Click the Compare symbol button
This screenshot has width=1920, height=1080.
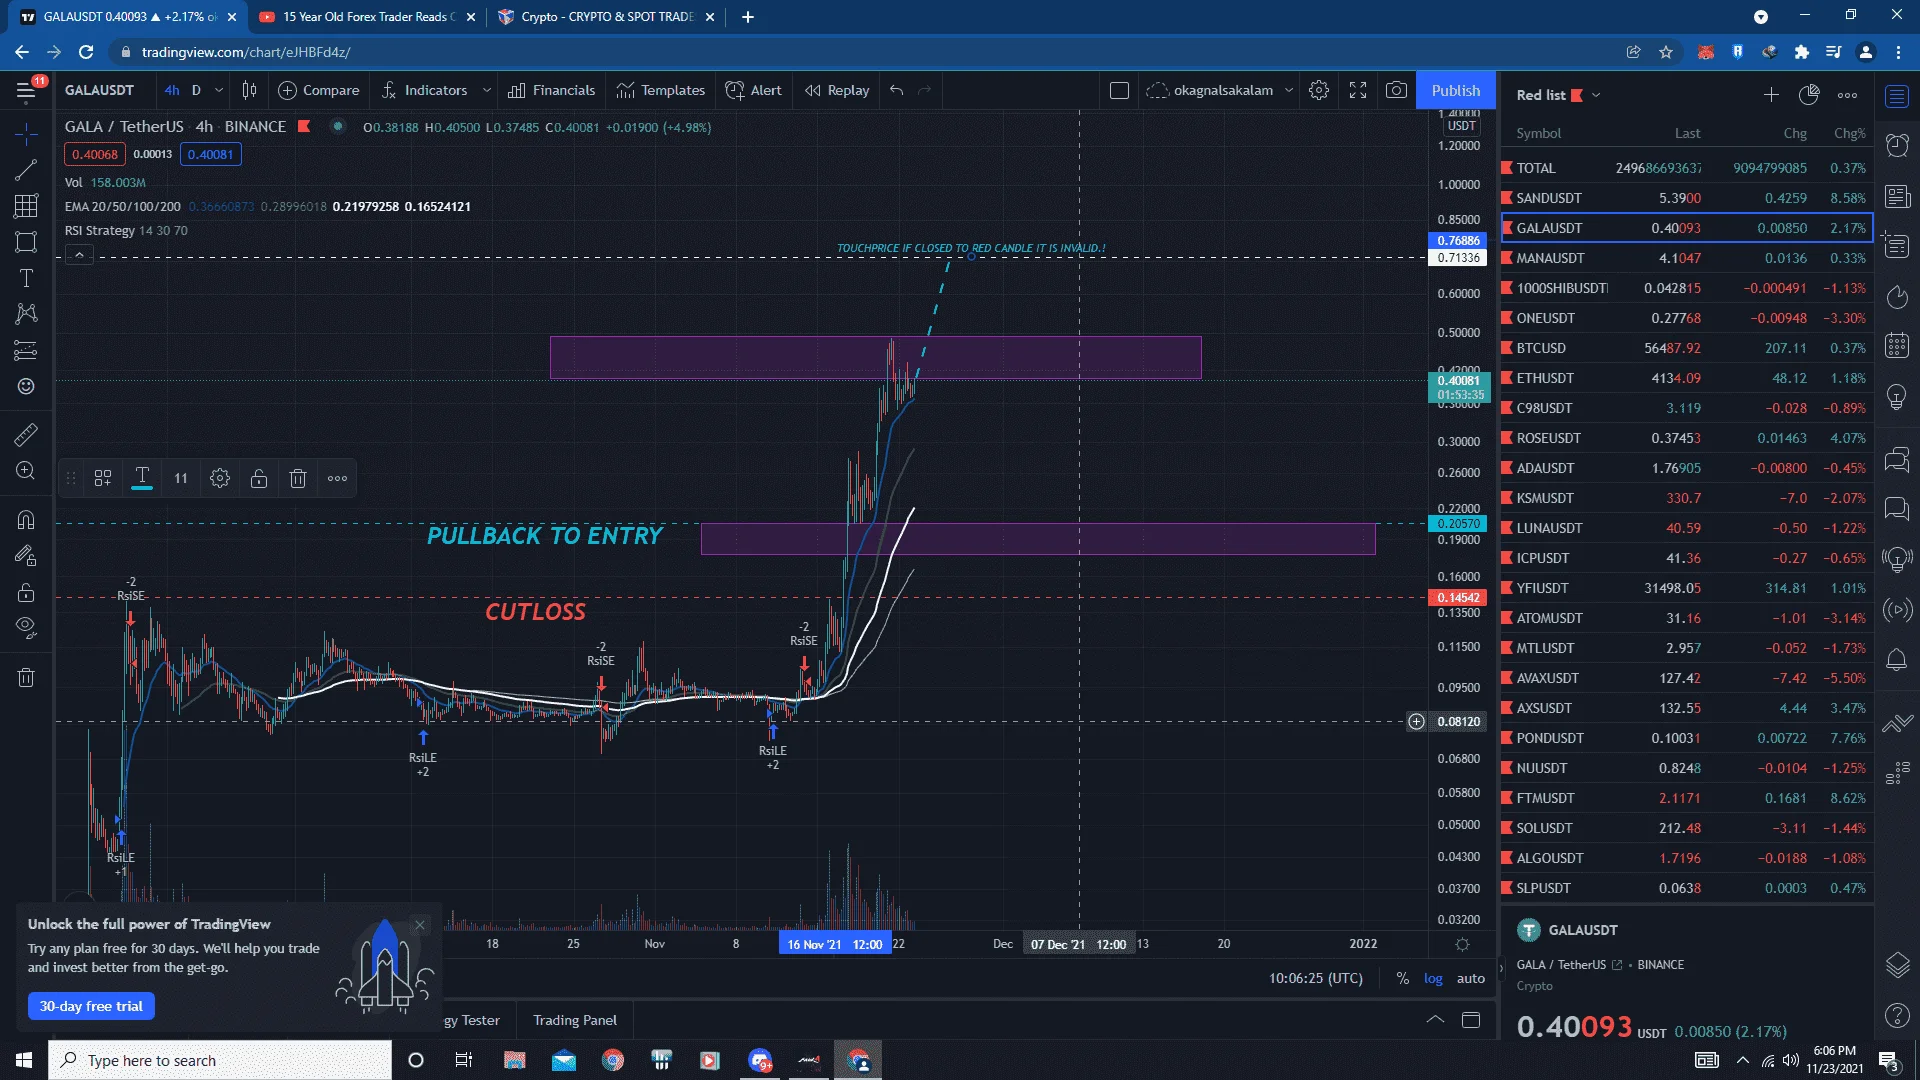318,90
